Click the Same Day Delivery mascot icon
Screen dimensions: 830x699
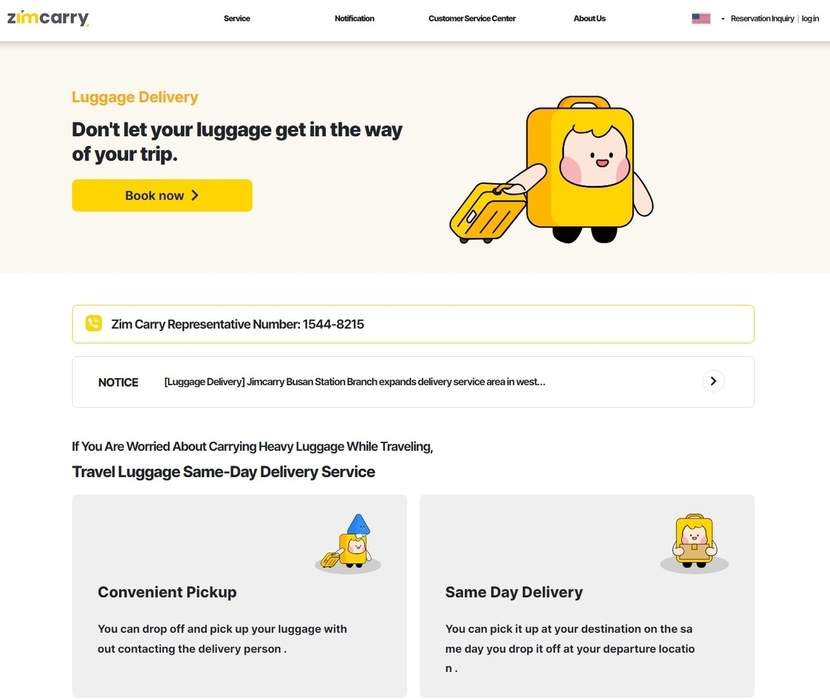coord(694,543)
